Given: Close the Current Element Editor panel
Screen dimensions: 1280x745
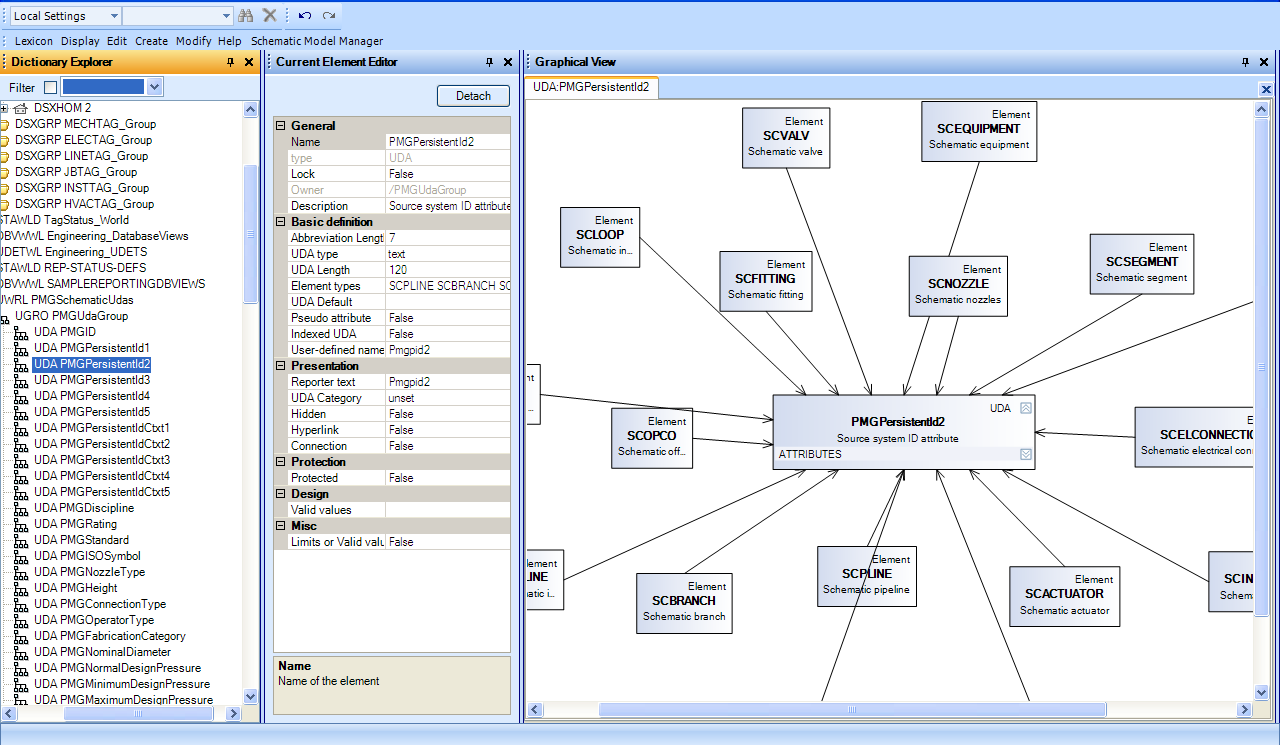Looking at the screenshot, I should [x=508, y=62].
